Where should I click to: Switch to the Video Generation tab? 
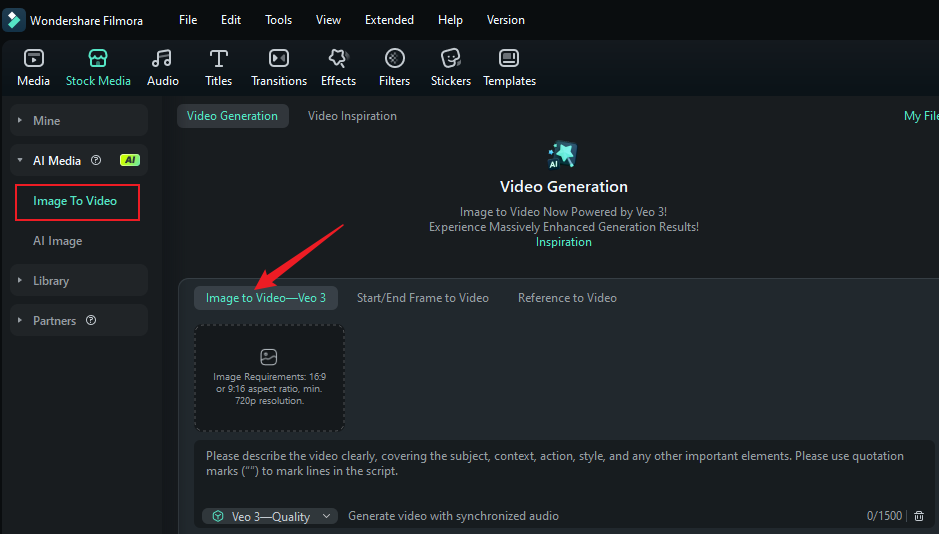click(x=232, y=116)
